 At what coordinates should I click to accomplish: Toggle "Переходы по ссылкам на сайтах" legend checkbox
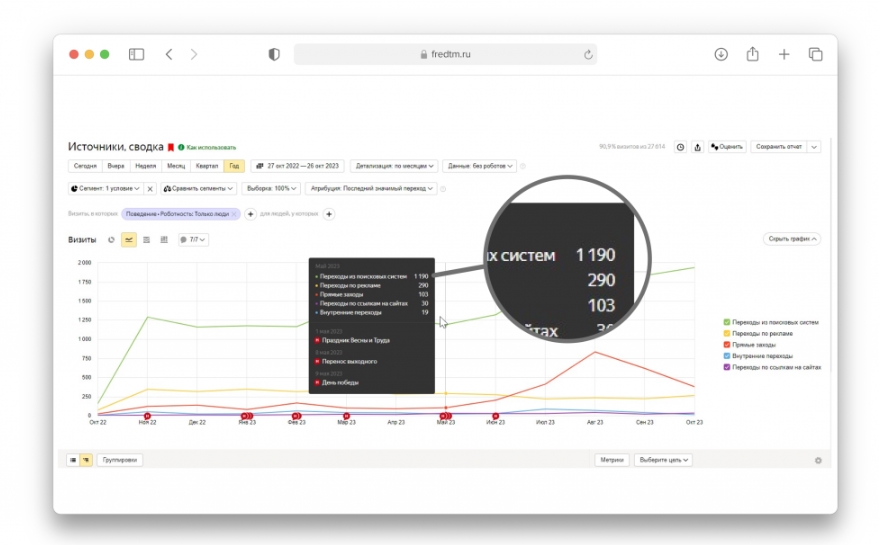(727, 367)
